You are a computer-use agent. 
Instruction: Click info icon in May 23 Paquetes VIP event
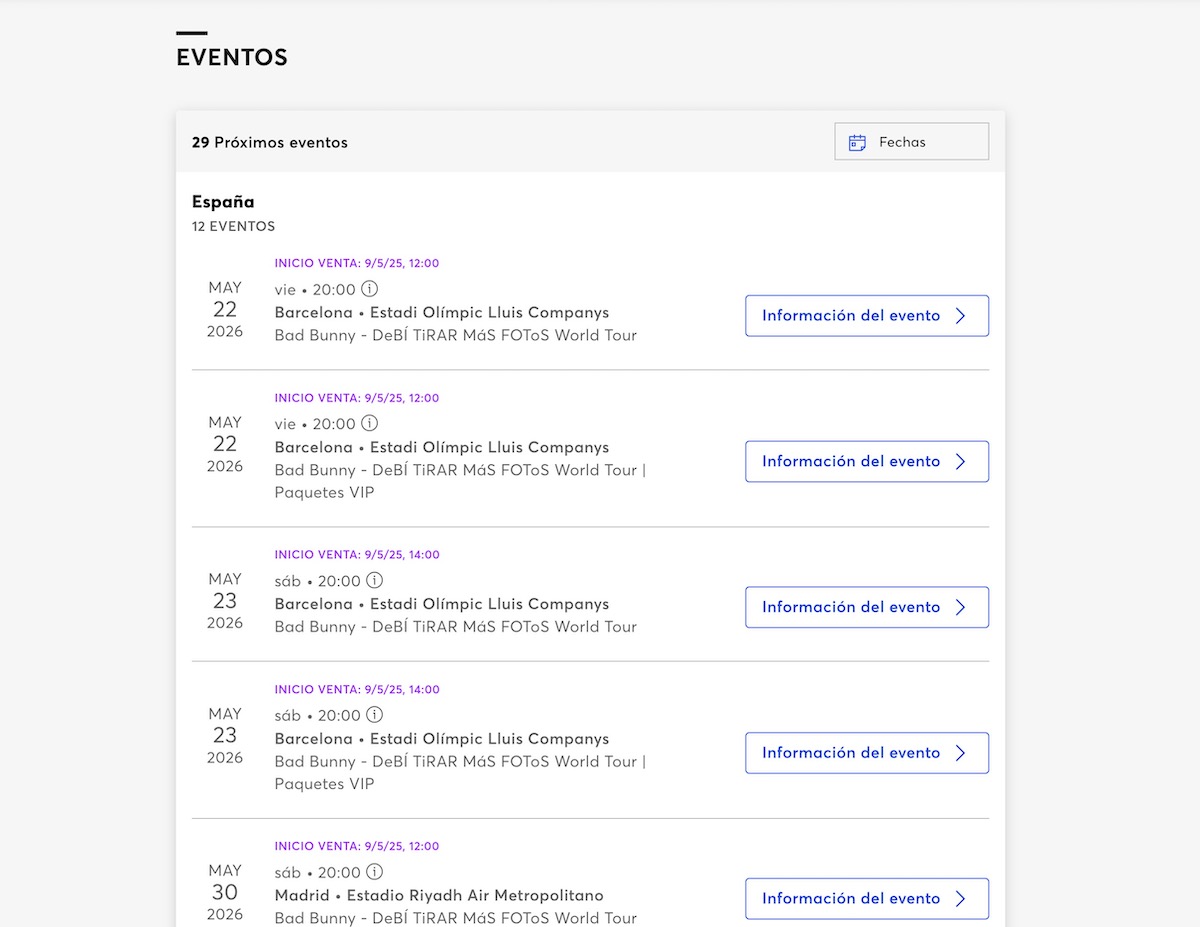(x=374, y=715)
